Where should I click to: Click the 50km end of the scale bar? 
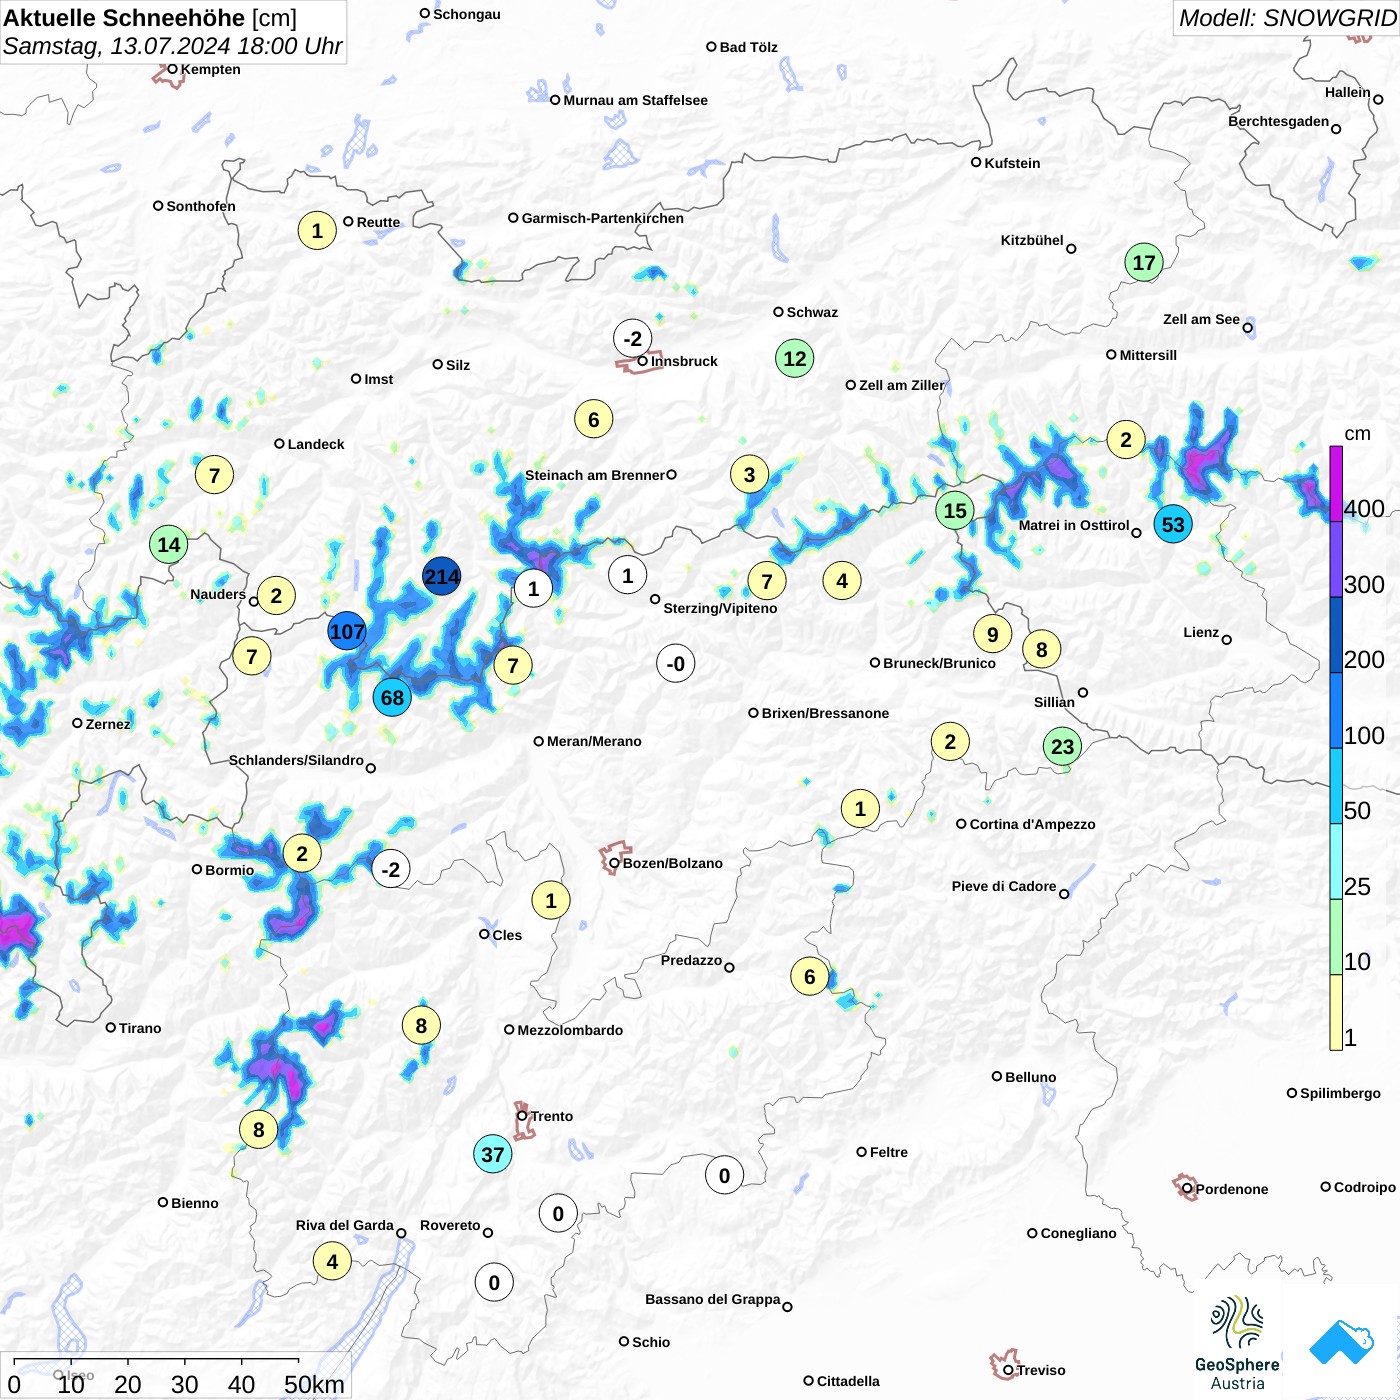coord(314,1384)
